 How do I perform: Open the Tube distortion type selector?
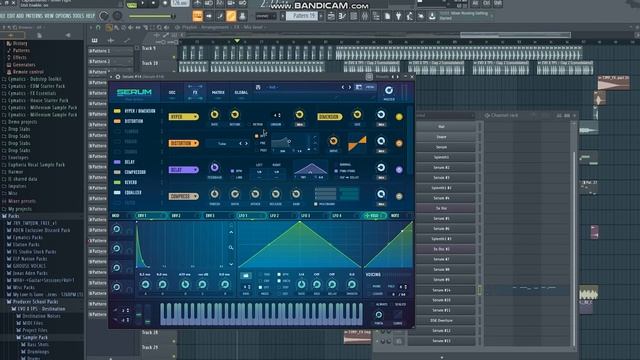tap(222, 143)
